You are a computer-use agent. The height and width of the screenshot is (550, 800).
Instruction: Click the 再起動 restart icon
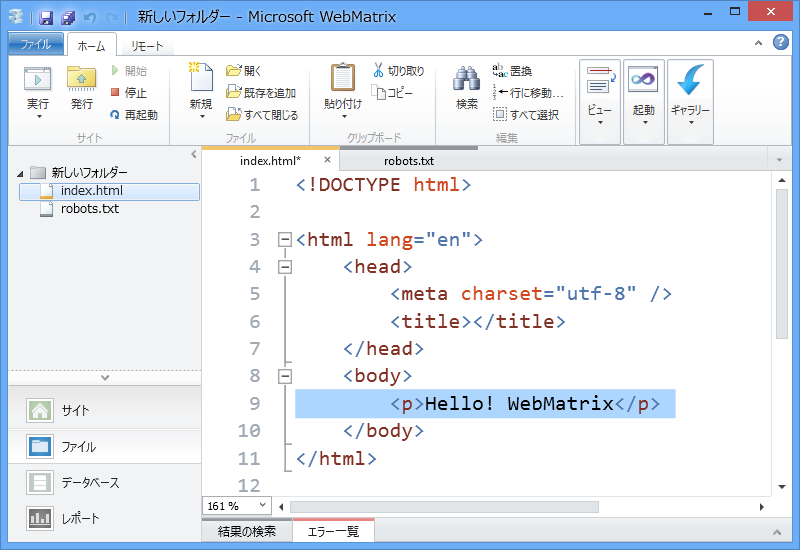coord(115,115)
